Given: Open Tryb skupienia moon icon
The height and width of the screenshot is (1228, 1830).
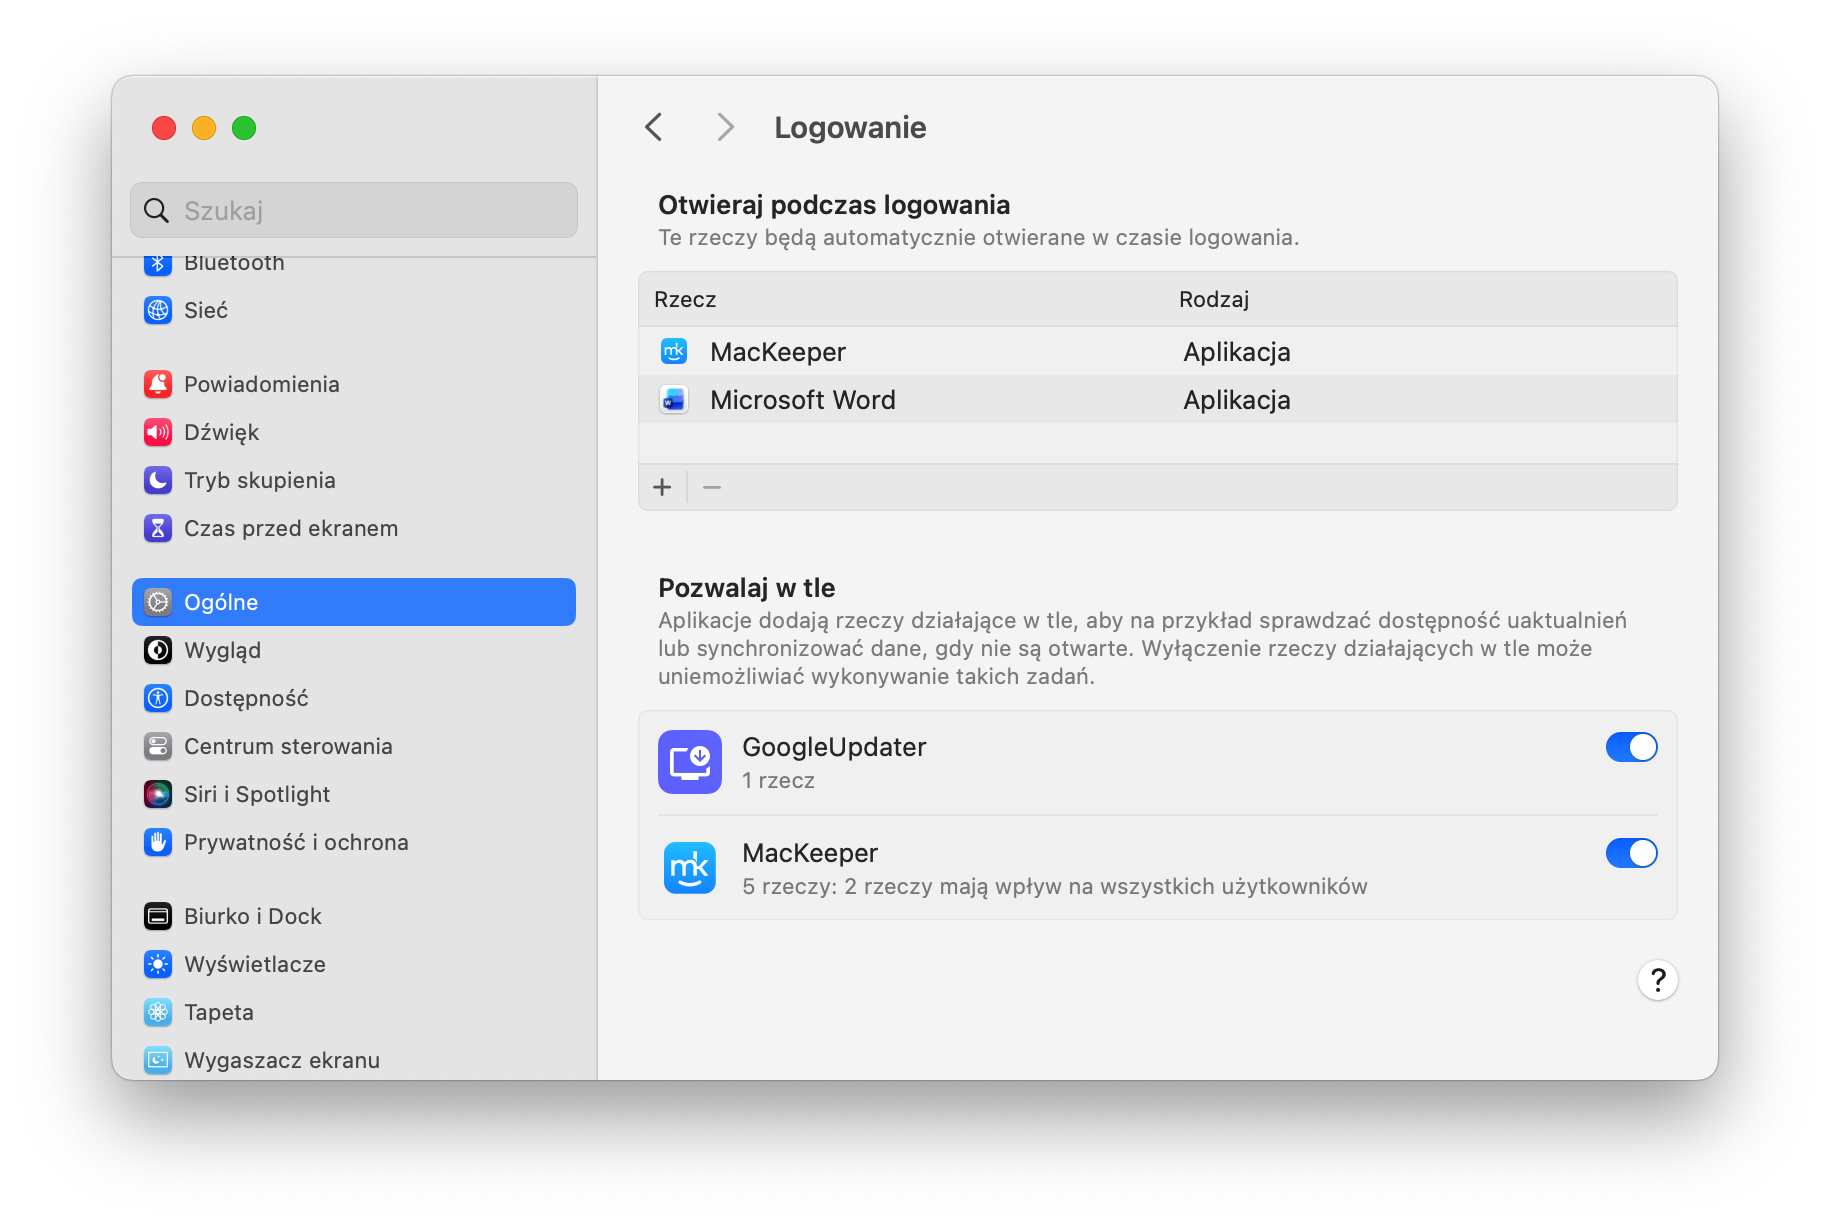Looking at the screenshot, I should [x=158, y=480].
